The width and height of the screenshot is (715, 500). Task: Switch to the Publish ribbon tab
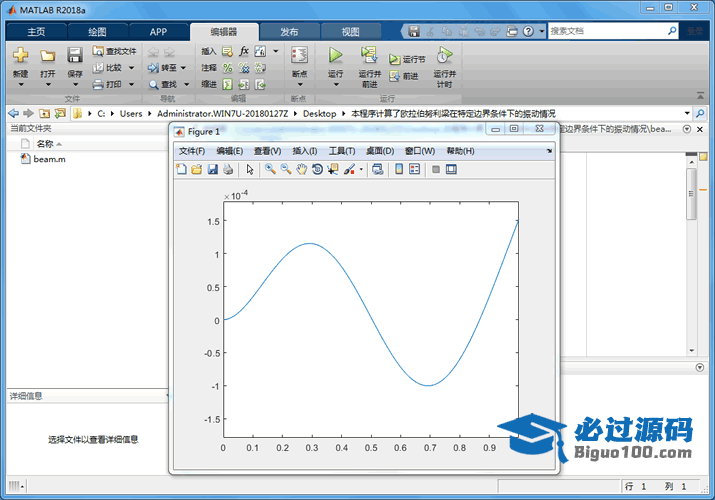click(x=289, y=32)
